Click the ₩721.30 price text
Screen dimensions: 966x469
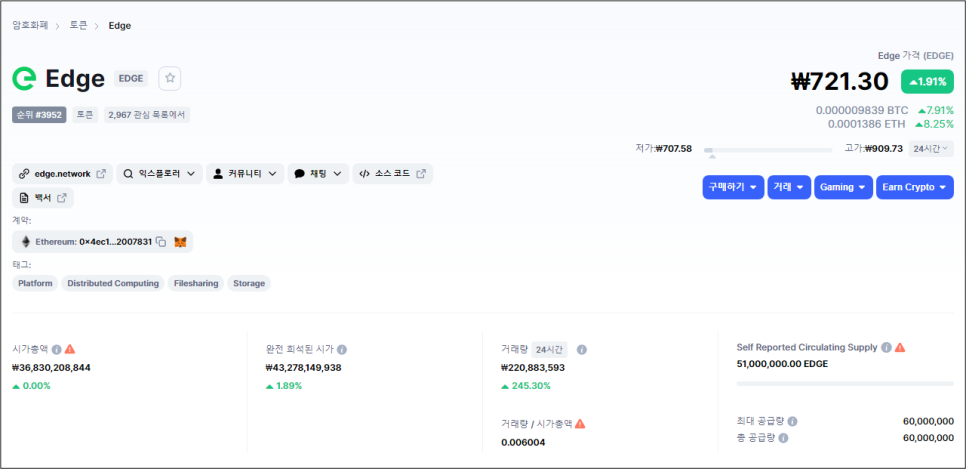840,81
